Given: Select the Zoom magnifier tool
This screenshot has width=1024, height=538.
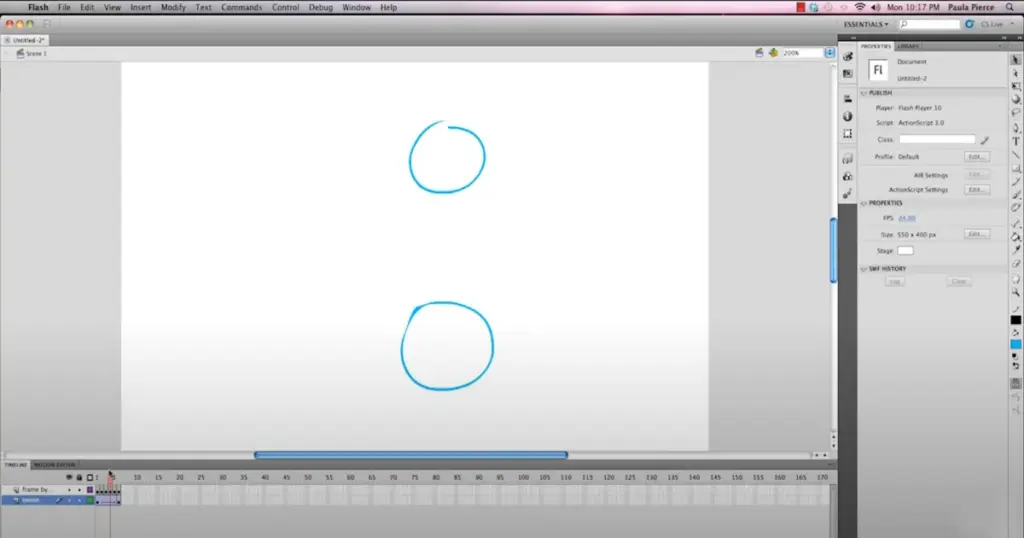Looking at the screenshot, I should (x=1016, y=292).
